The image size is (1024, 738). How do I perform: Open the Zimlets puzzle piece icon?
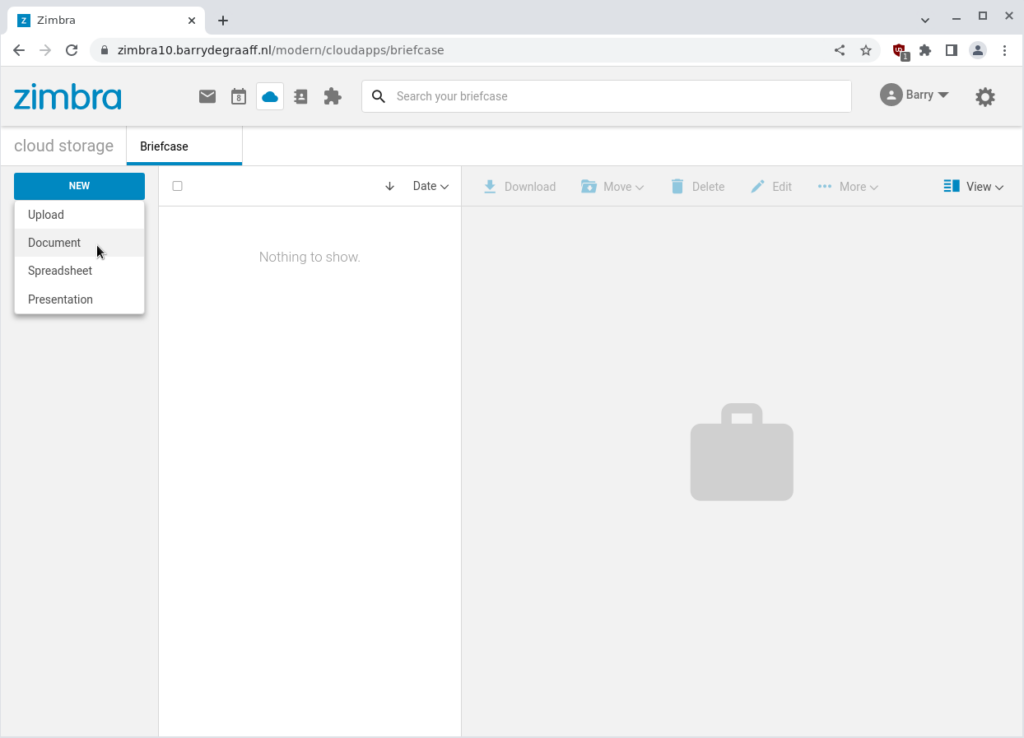point(332,97)
